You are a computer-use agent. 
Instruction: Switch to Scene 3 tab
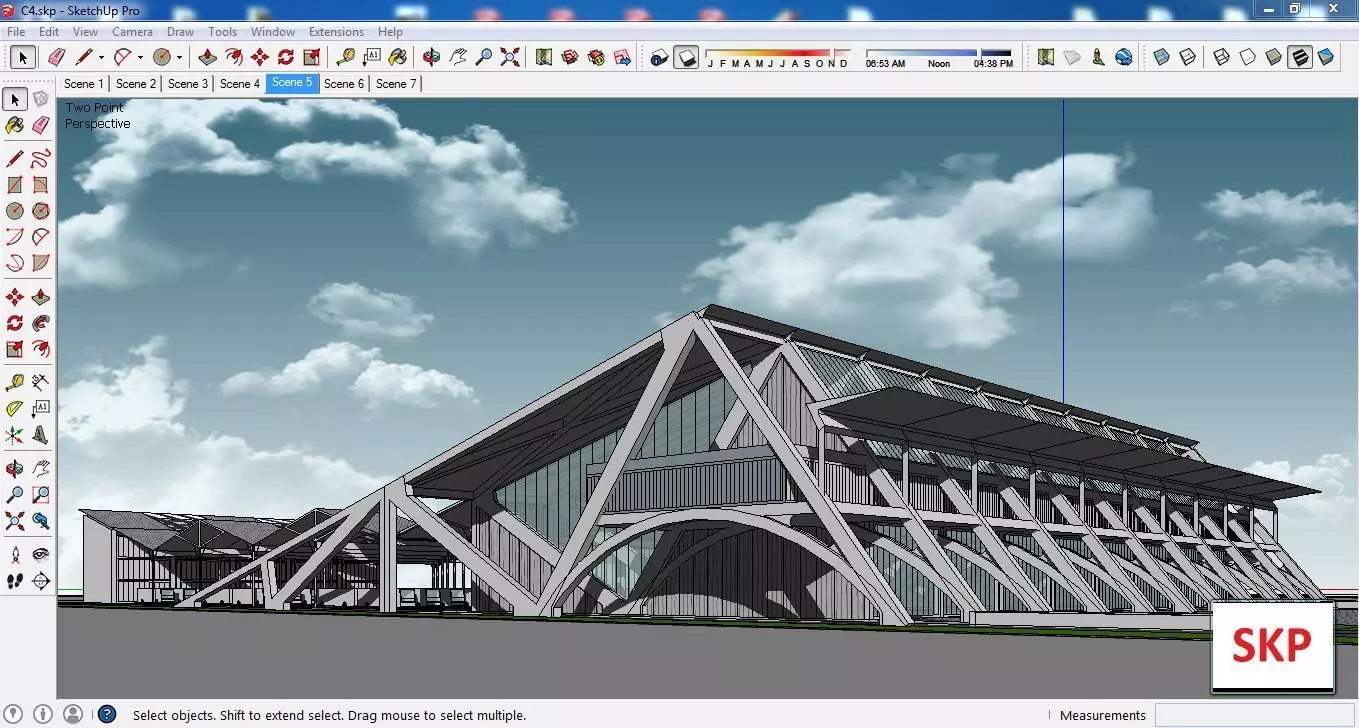(188, 84)
